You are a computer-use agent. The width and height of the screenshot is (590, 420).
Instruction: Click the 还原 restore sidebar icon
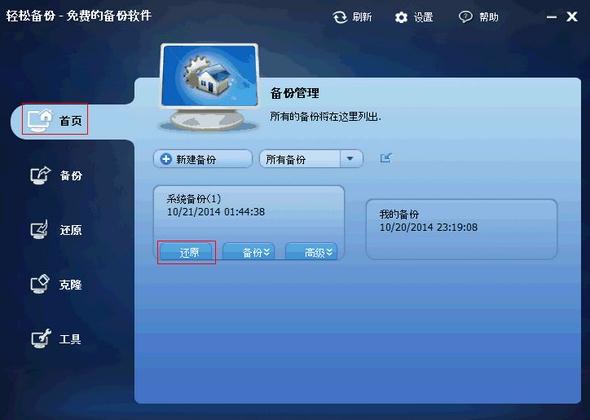pos(40,229)
